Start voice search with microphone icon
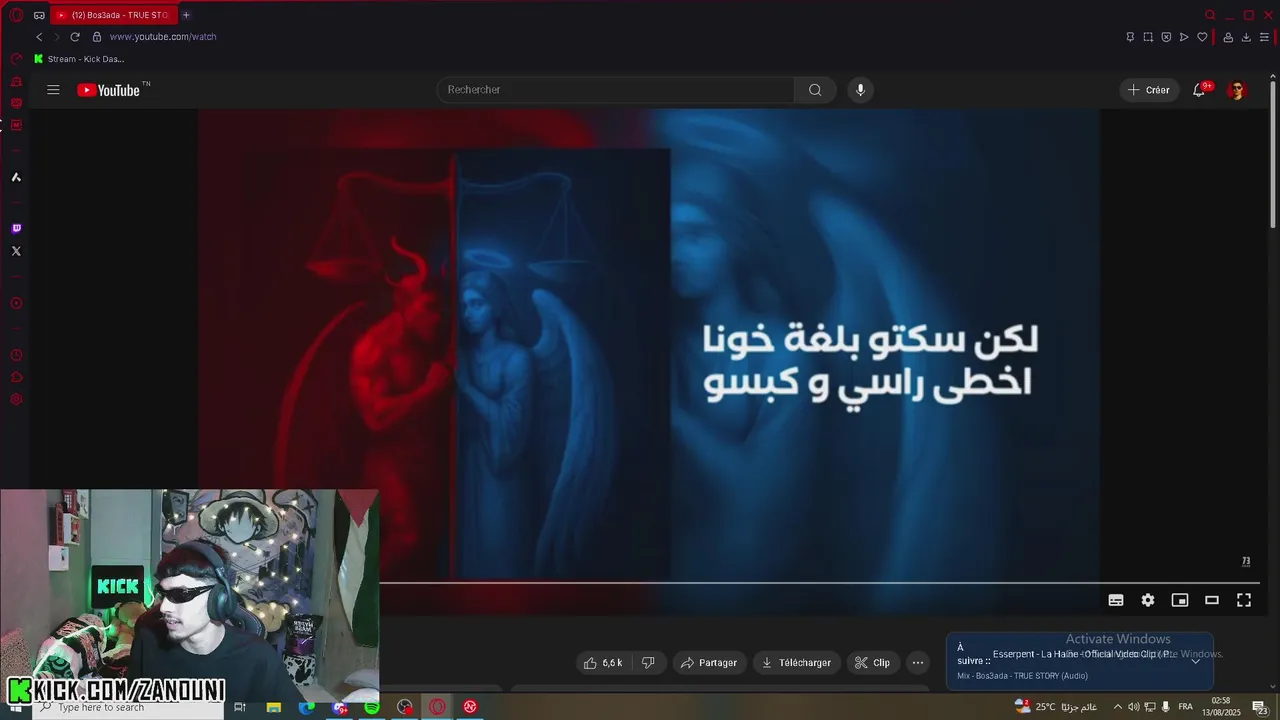Screen dimensions: 1280x720 (860, 90)
